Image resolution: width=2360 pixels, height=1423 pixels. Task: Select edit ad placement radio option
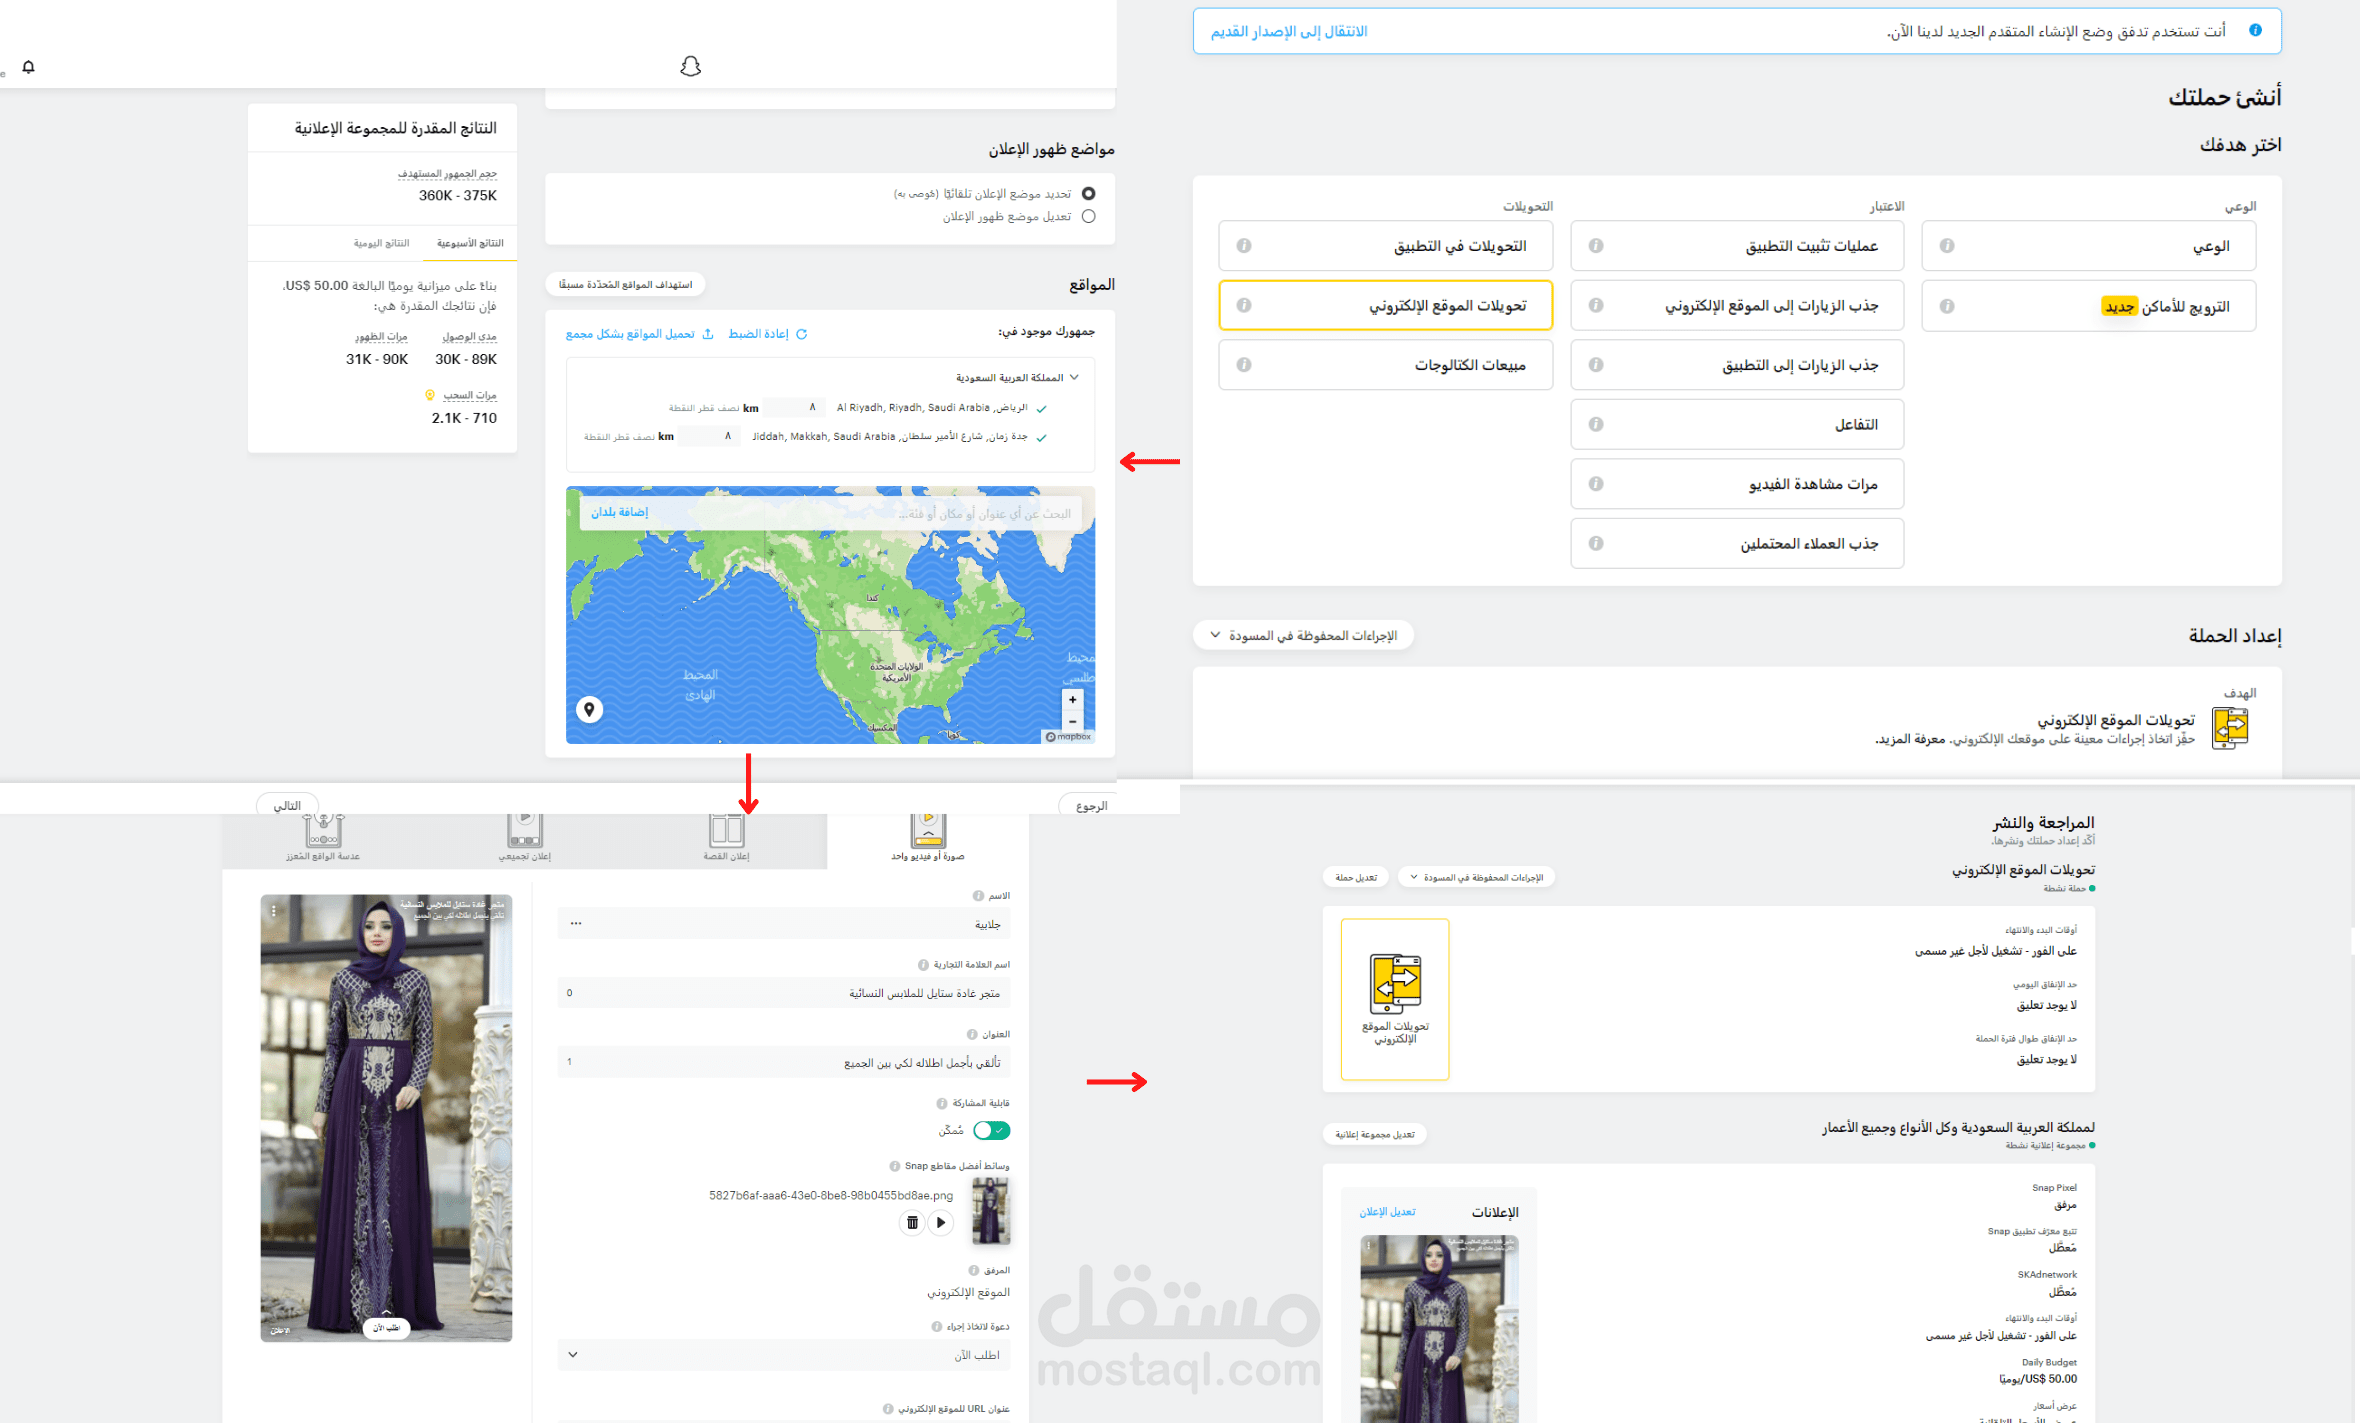(1088, 217)
